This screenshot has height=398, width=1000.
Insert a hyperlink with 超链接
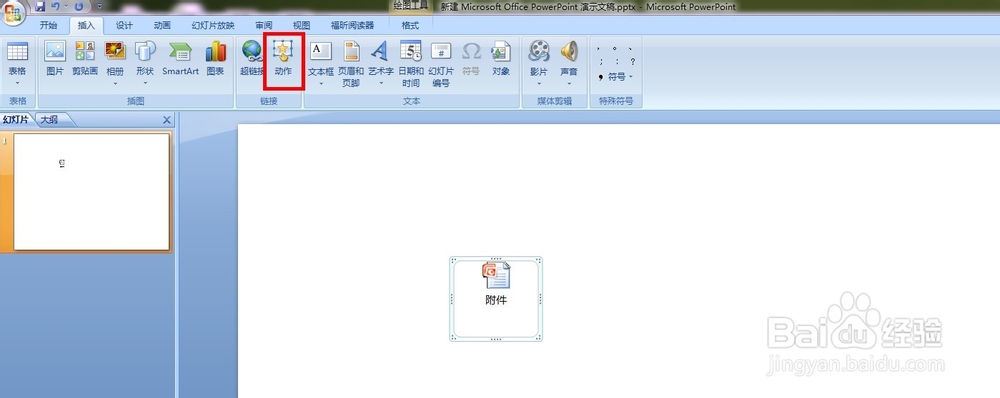pyautogui.click(x=251, y=59)
